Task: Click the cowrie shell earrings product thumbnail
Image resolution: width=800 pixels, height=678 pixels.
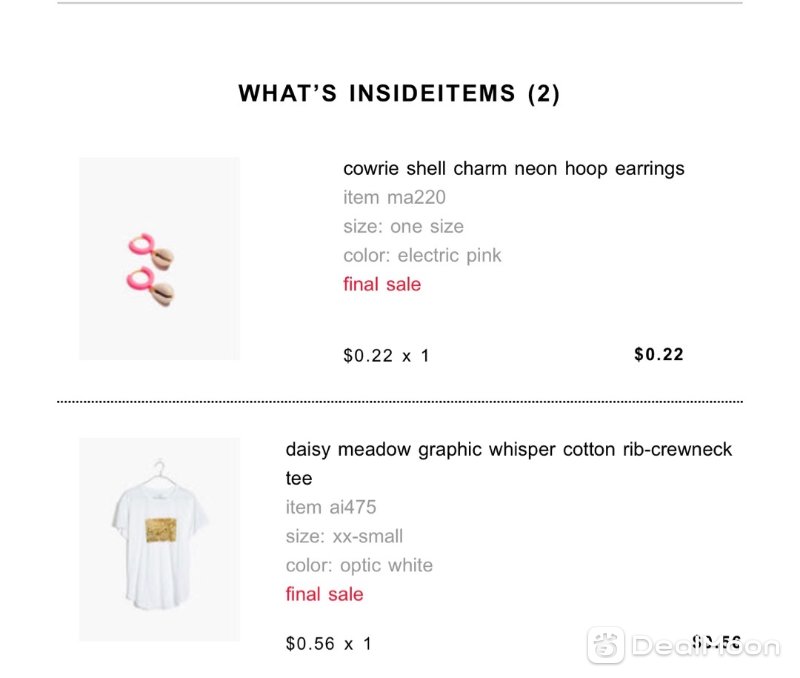Action: click(x=159, y=259)
